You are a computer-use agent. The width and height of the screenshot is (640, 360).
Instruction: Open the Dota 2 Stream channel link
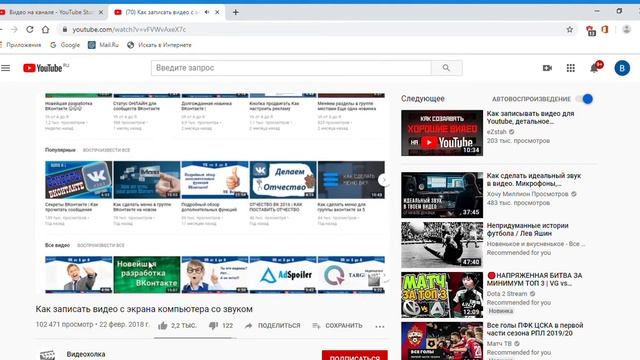pyautogui.click(x=507, y=293)
